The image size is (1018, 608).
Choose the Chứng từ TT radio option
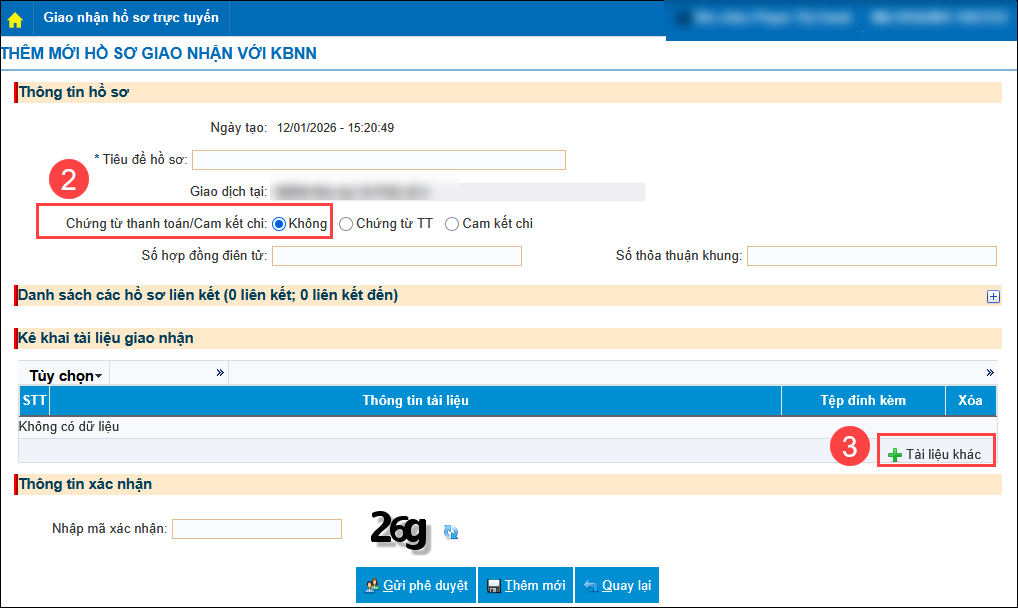(346, 224)
